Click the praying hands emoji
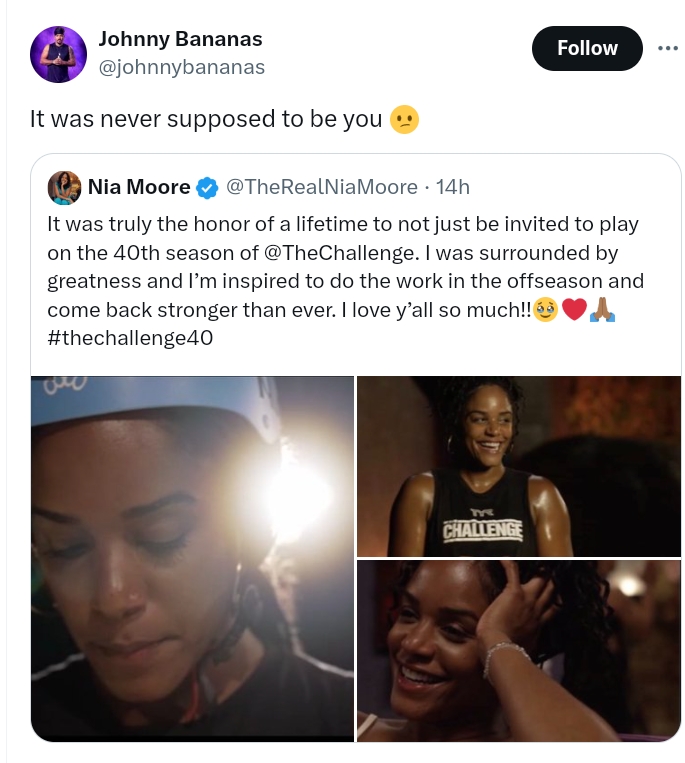 (x=602, y=310)
